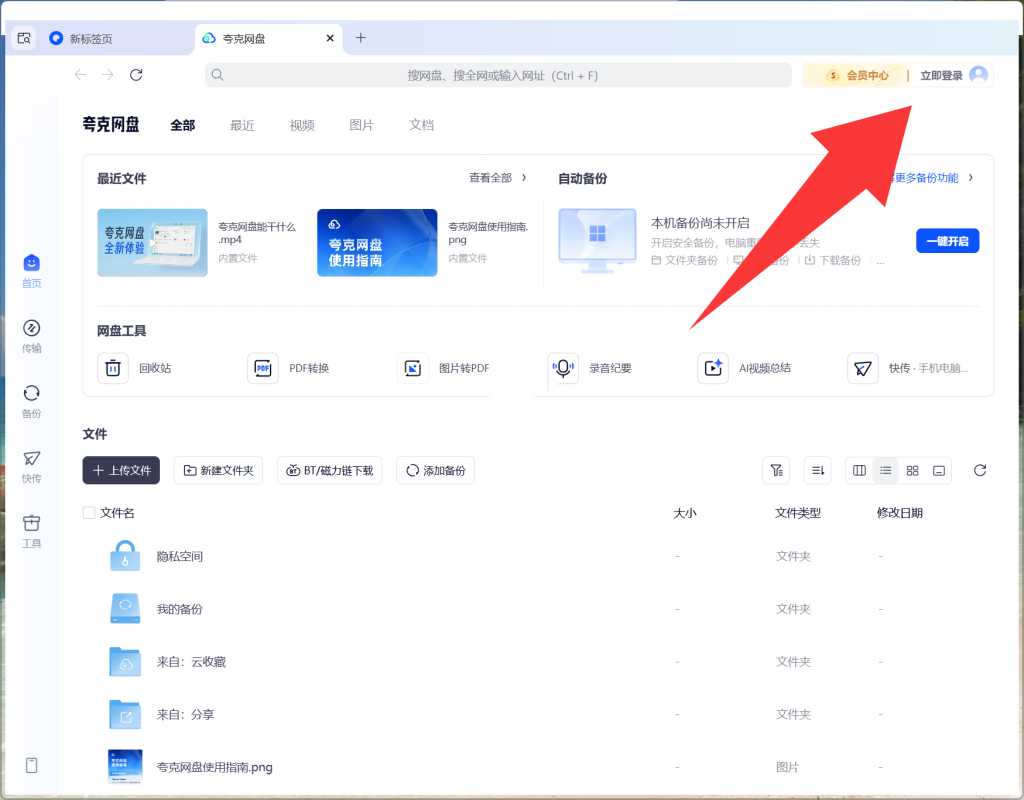
Task: Open the 工具 tools sidebar icon
Action: (31, 531)
